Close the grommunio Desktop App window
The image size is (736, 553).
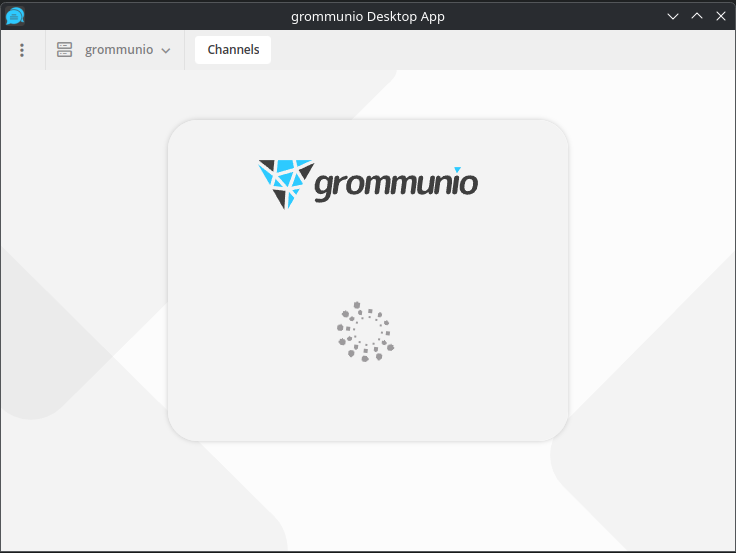(x=720, y=16)
